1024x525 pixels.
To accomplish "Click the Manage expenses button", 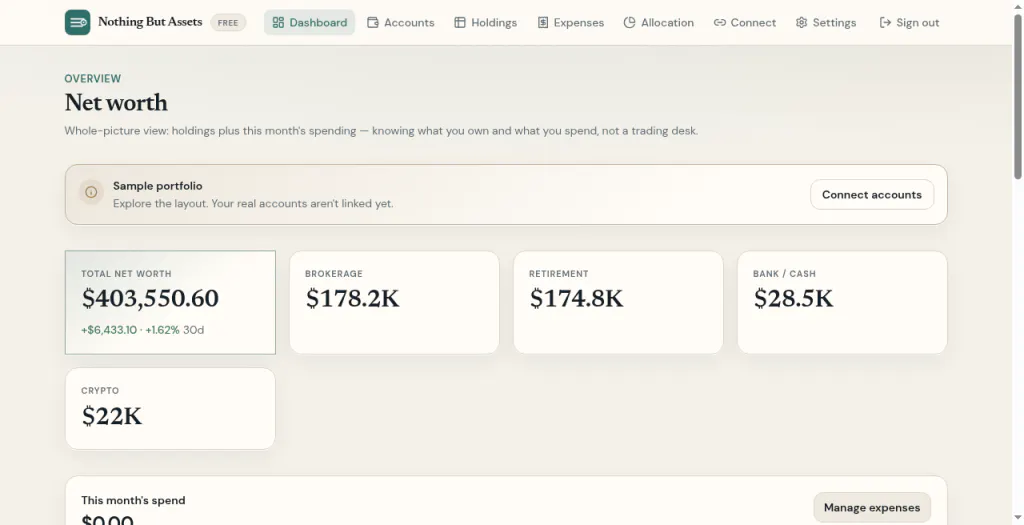I will (872, 507).
